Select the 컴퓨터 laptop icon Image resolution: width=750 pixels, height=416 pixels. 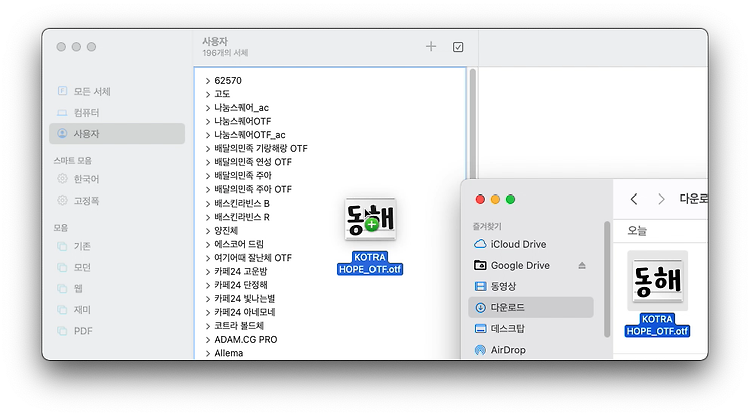coord(62,112)
